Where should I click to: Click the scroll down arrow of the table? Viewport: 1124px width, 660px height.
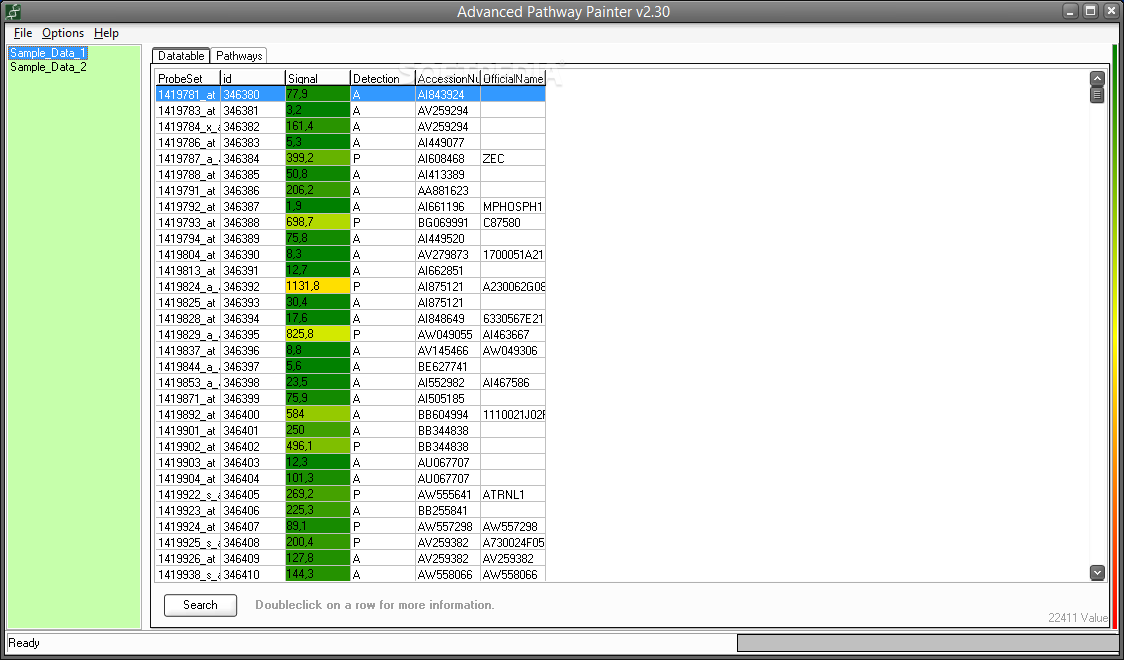coord(1097,572)
